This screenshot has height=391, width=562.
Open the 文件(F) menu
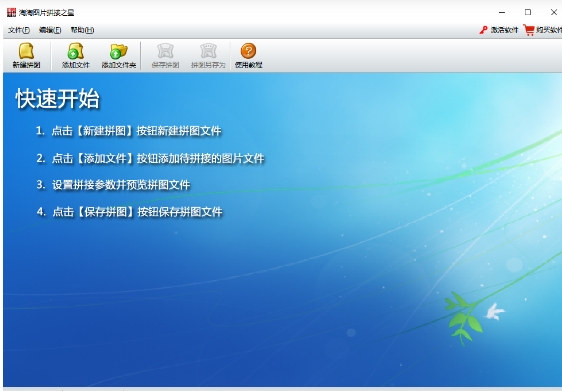click(19, 30)
